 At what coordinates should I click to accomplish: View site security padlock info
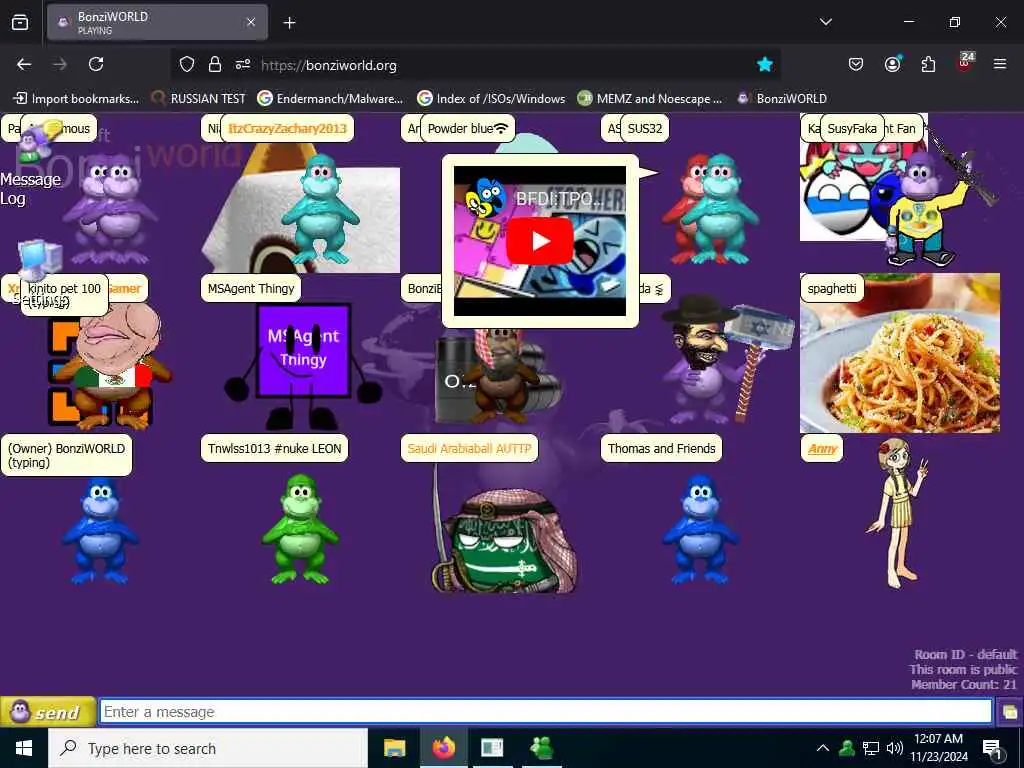click(214, 65)
